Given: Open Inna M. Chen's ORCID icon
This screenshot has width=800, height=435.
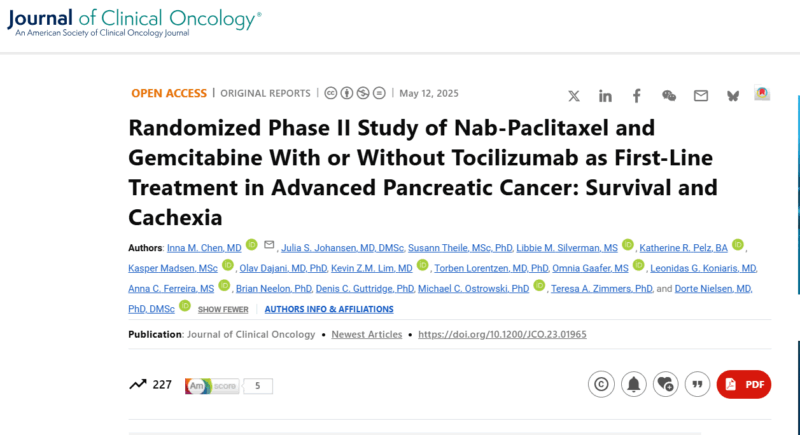Looking at the screenshot, I should 252,244.
